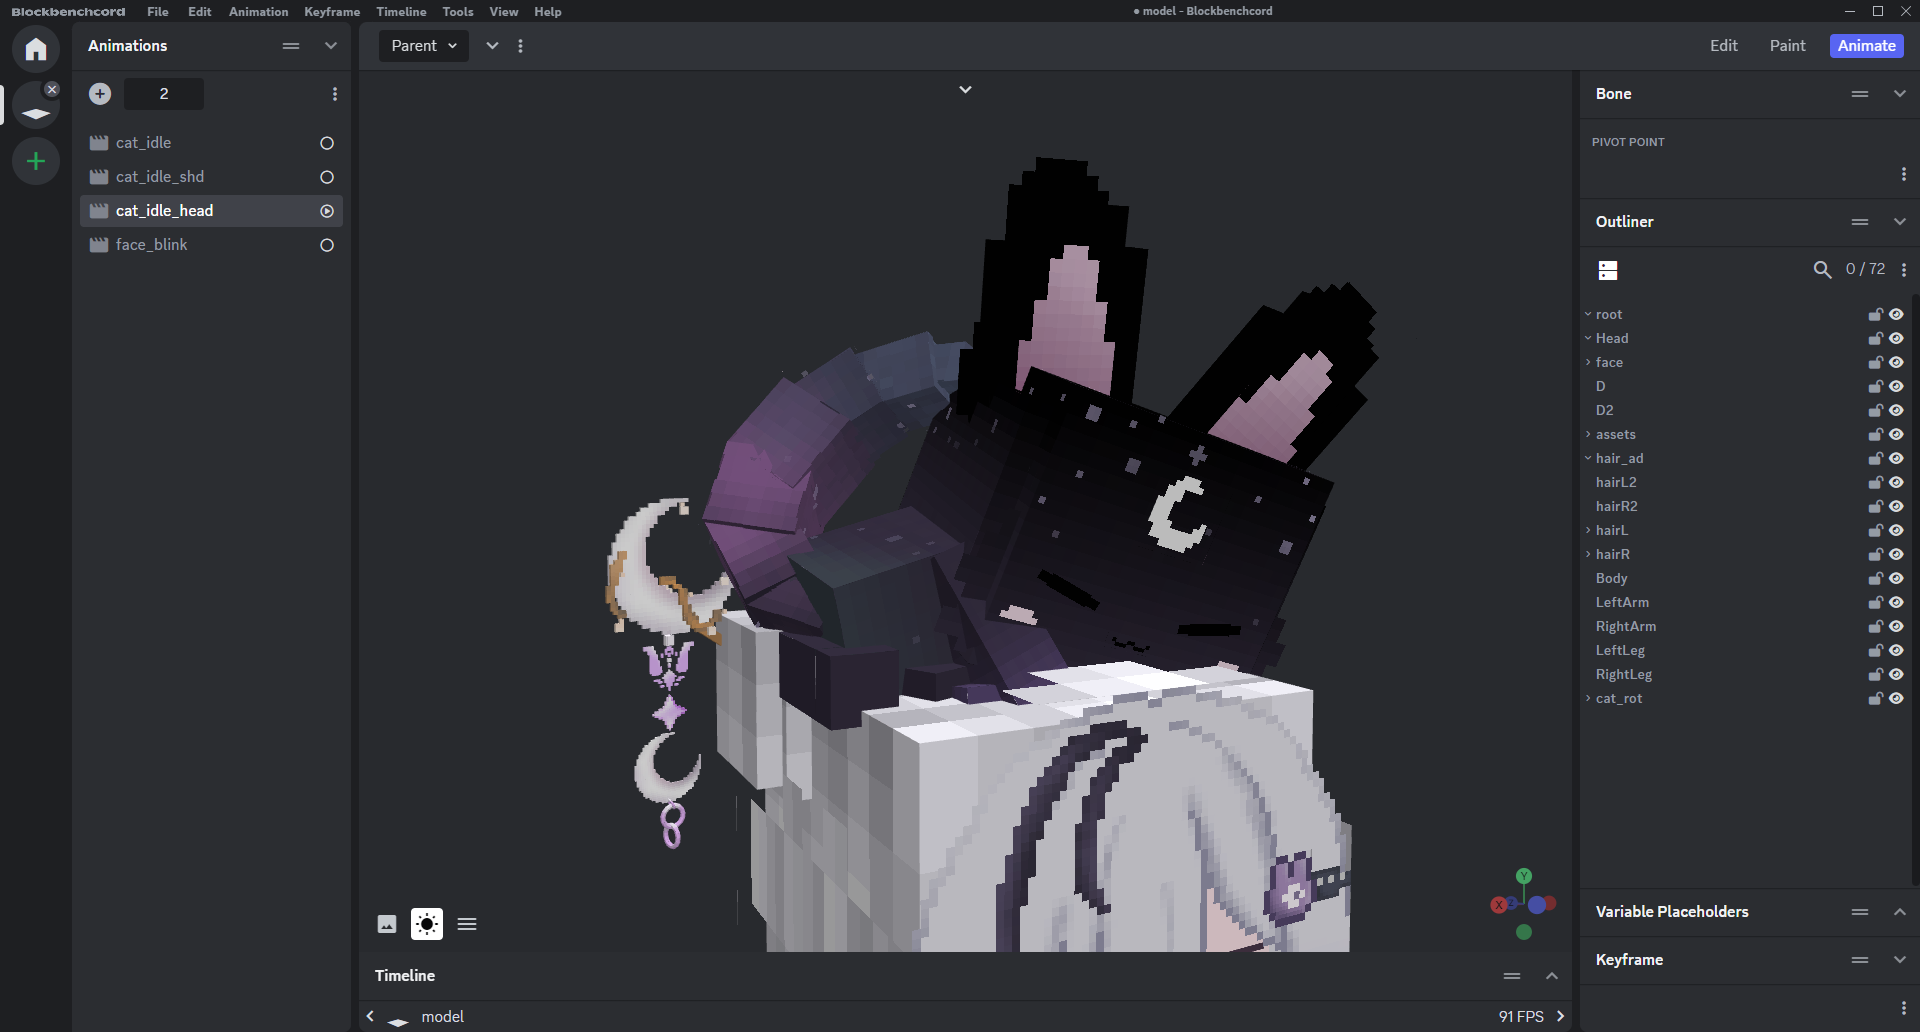Open the viewport hamburger menu icon
This screenshot has height=1032, width=1920.
click(x=467, y=924)
